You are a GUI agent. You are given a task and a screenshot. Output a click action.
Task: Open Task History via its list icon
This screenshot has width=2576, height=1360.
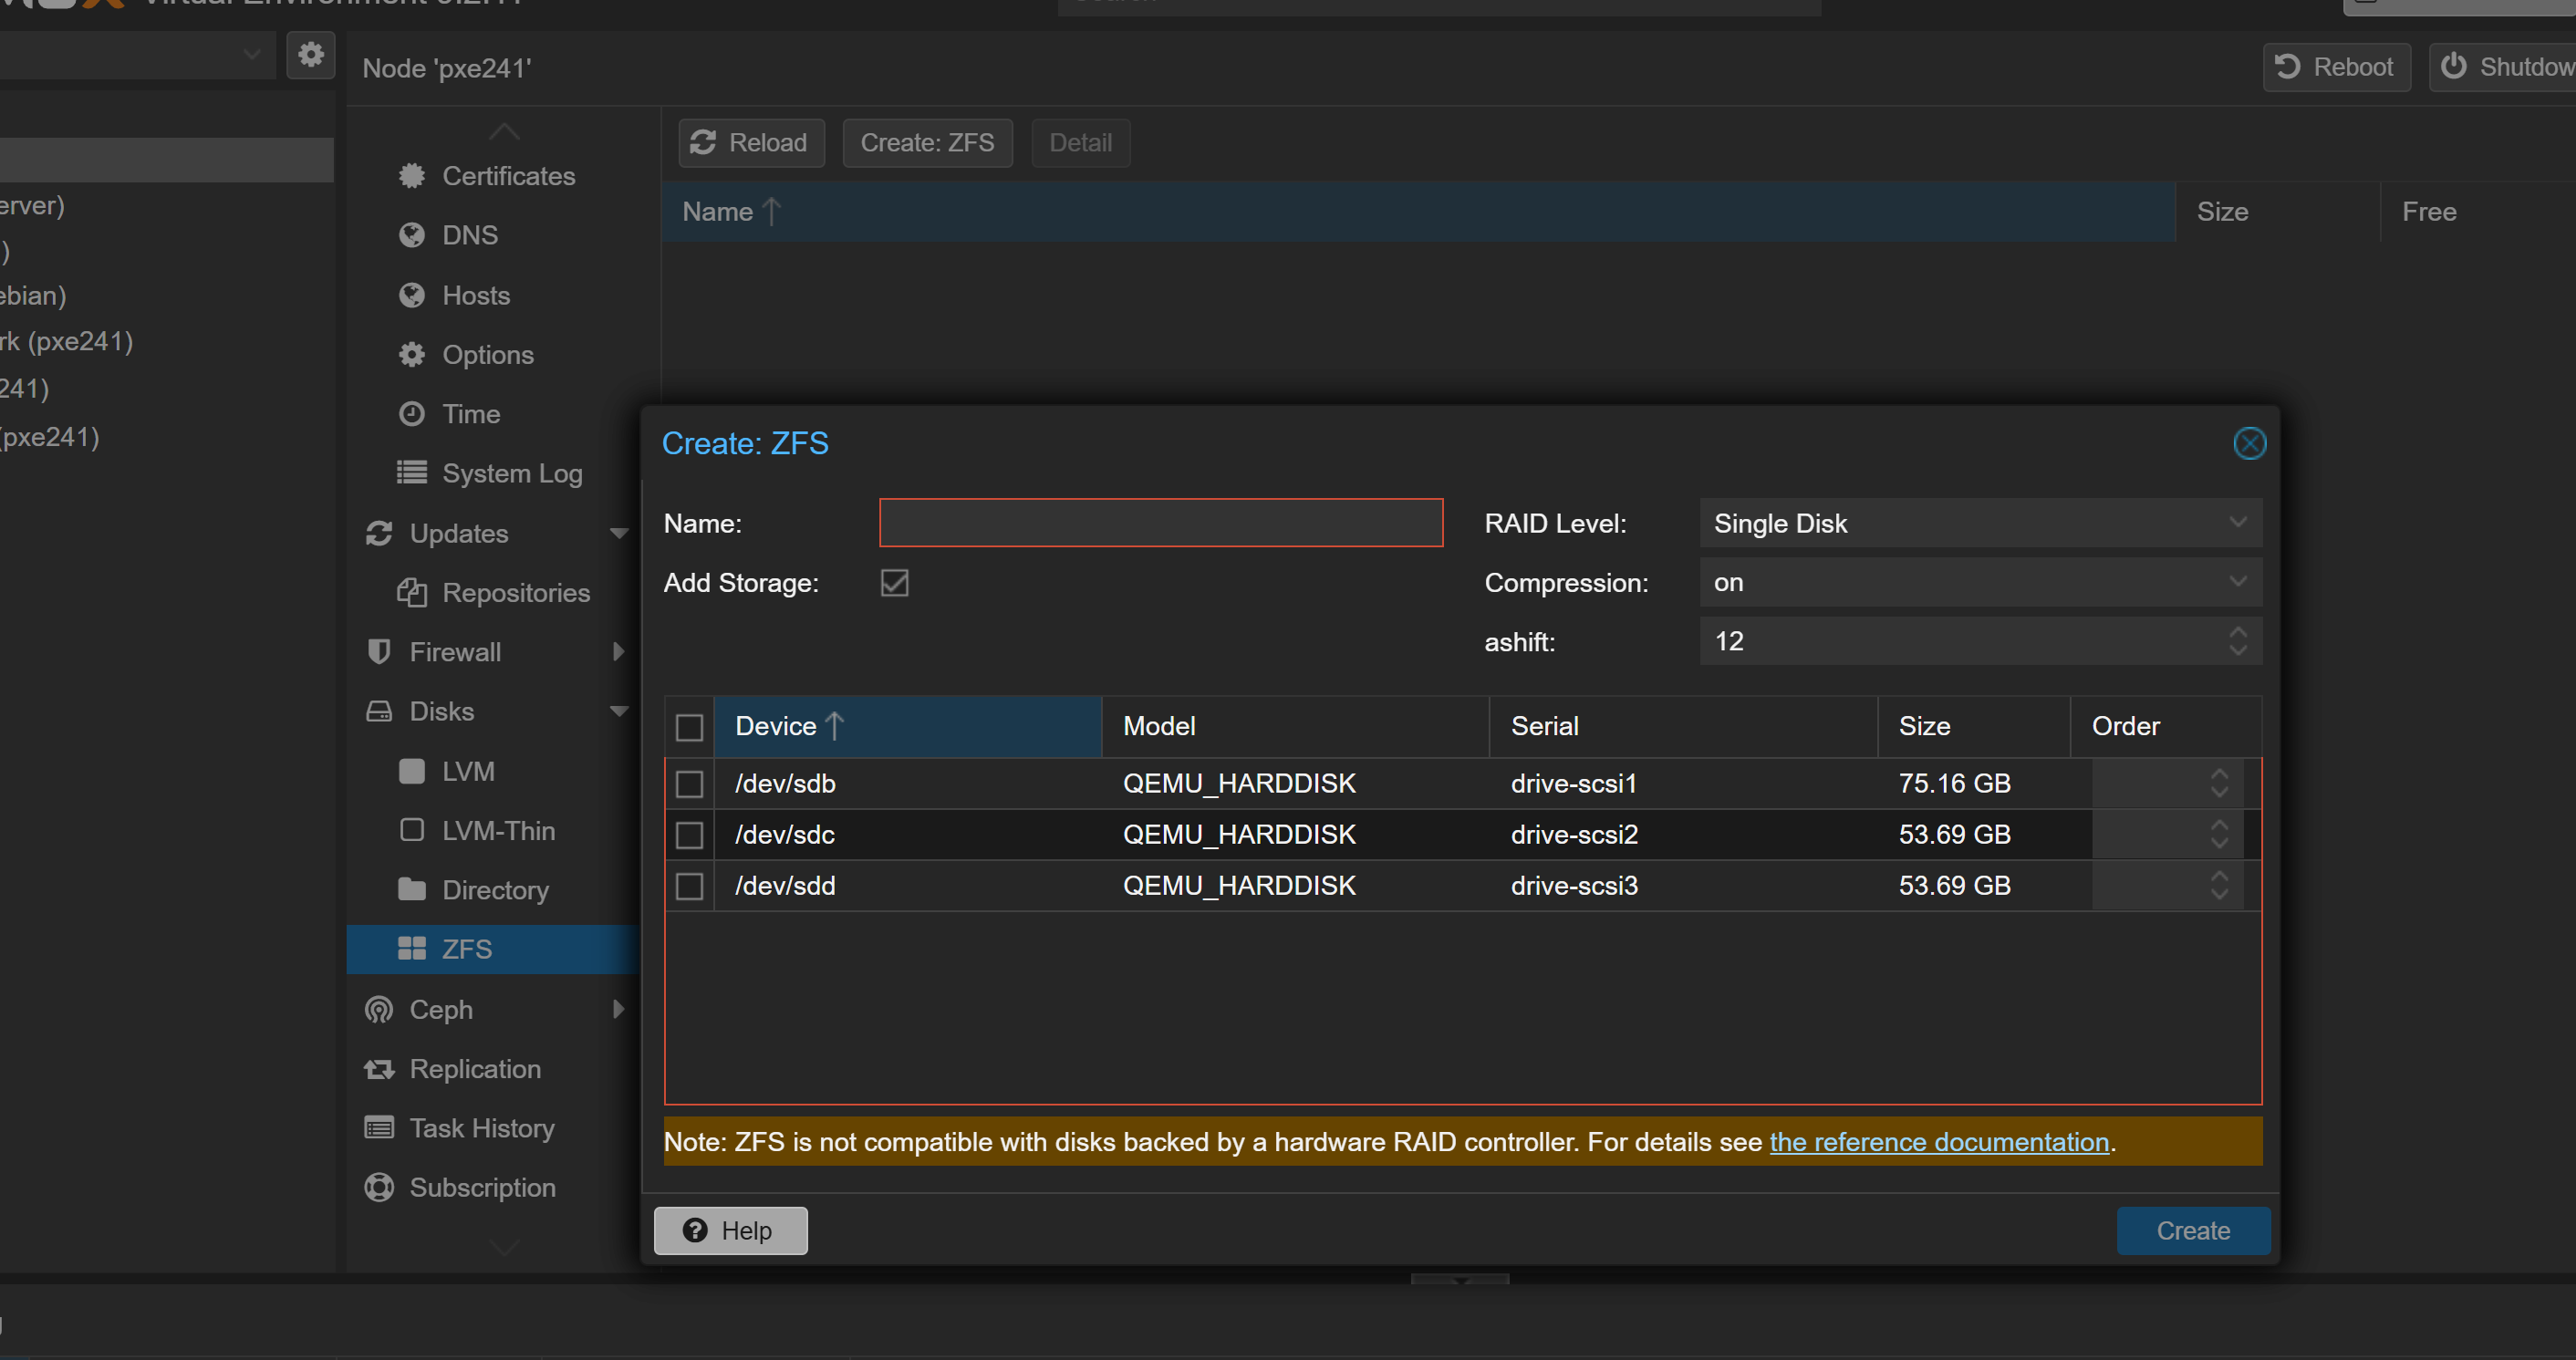[x=379, y=1128]
